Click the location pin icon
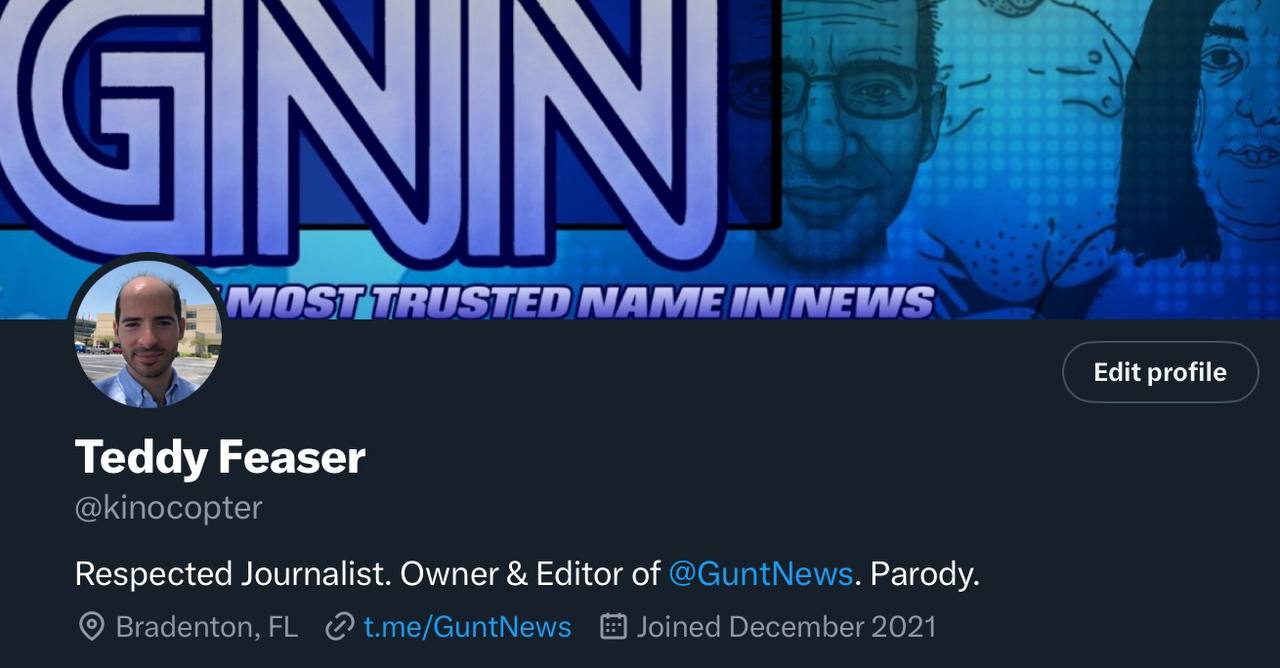Screen dimensions: 1280x668 [91, 627]
